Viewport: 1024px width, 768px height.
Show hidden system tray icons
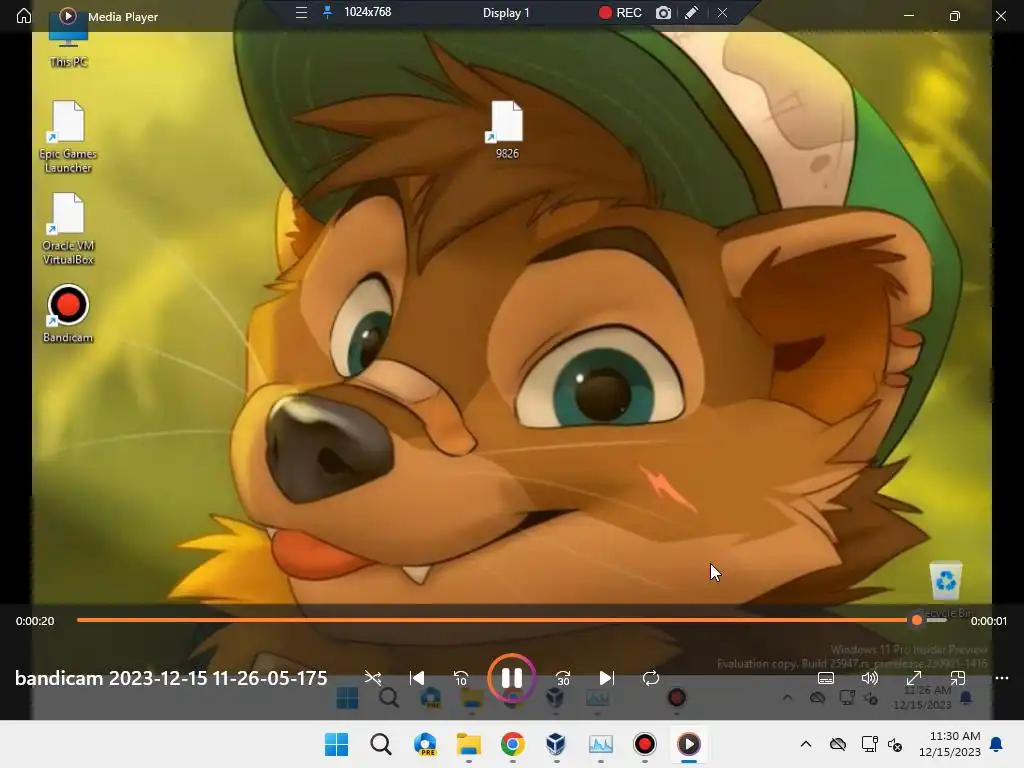click(806, 744)
